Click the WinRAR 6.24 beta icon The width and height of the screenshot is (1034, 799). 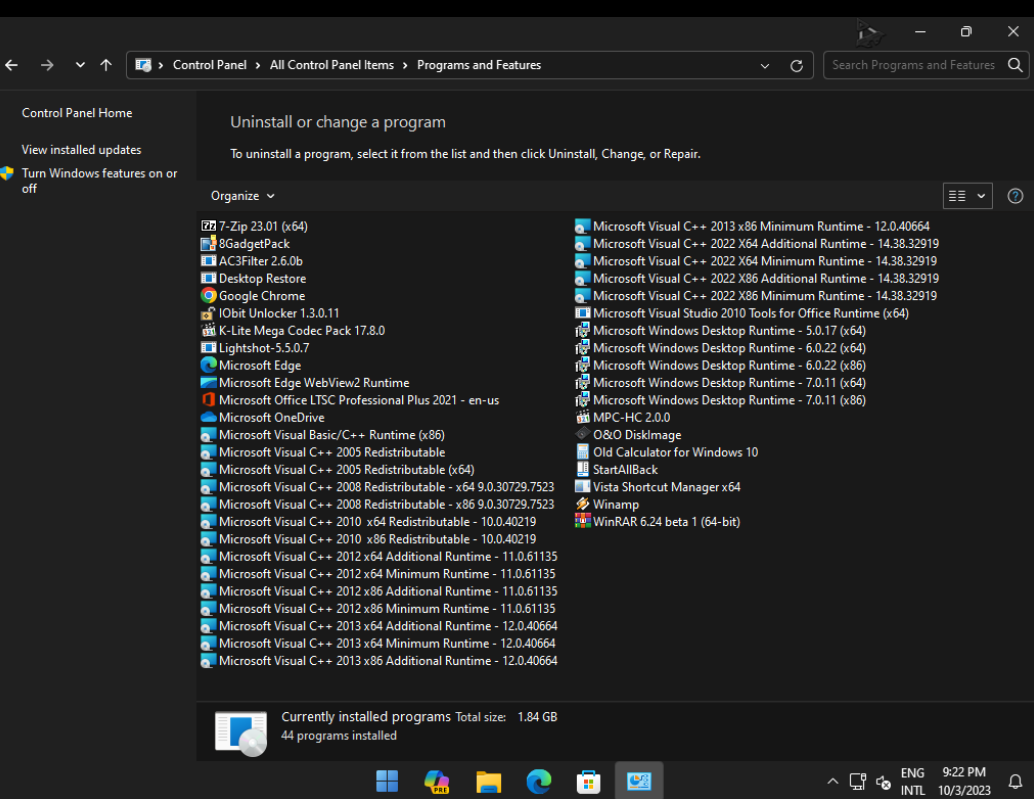click(582, 521)
